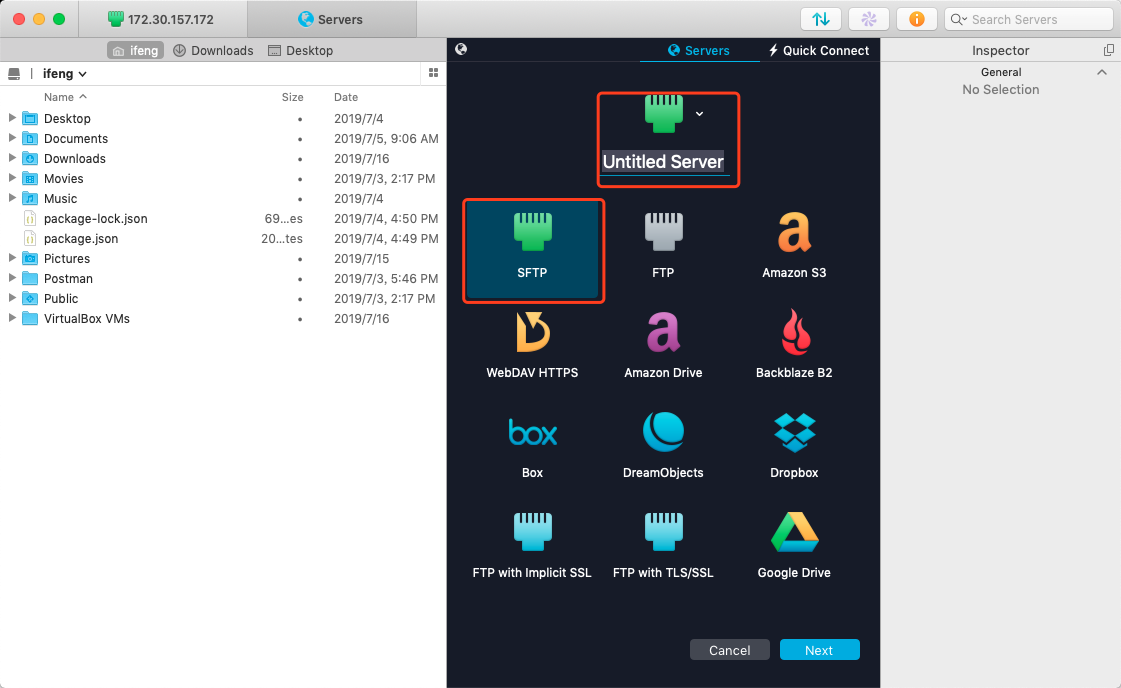Sort files by Date column
The image size is (1121, 688).
tap(346, 97)
